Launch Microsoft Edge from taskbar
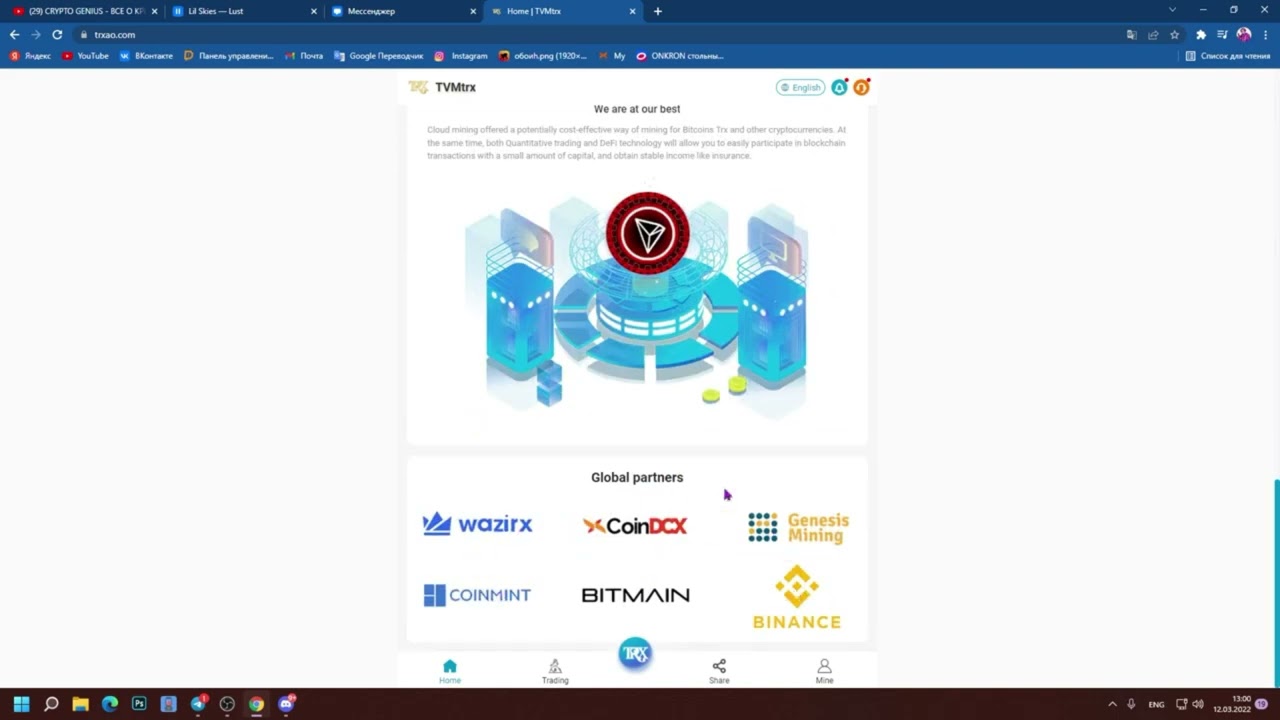The width and height of the screenshot is (1280, 720). pyautogui.click(x=110, y=704)
